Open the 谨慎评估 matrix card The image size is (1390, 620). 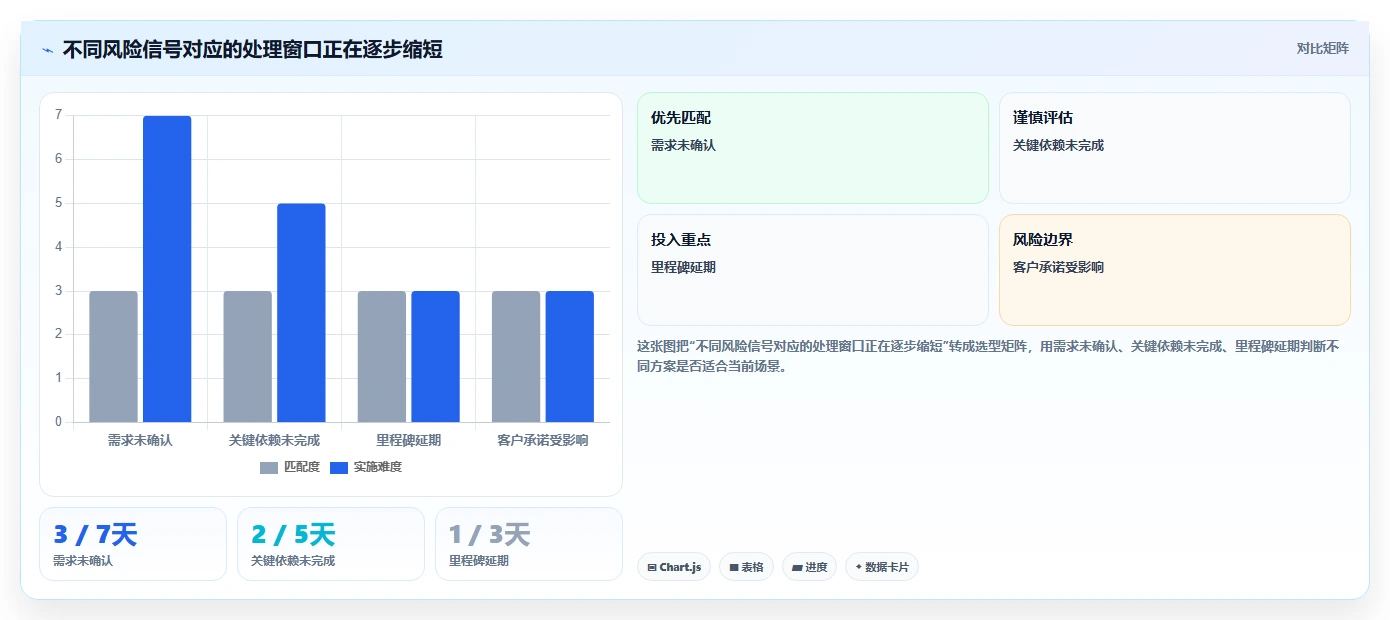(x=1175, y=148)
